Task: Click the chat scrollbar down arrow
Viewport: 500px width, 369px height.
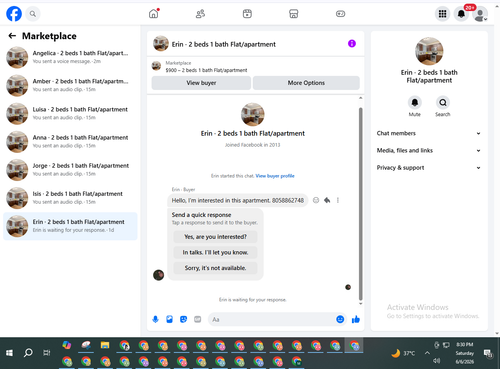Action: pos(360,304)
